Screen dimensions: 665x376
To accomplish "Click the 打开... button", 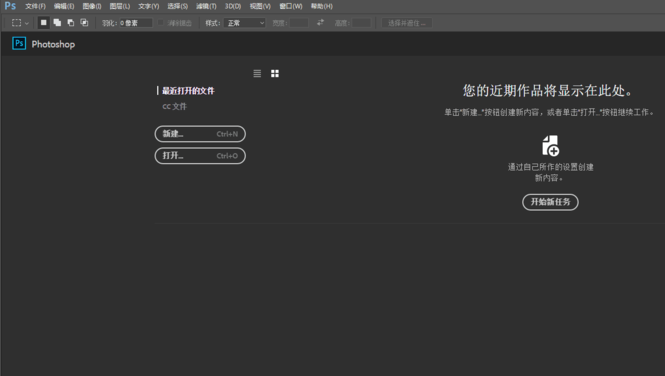I will [x=200, y=156].
